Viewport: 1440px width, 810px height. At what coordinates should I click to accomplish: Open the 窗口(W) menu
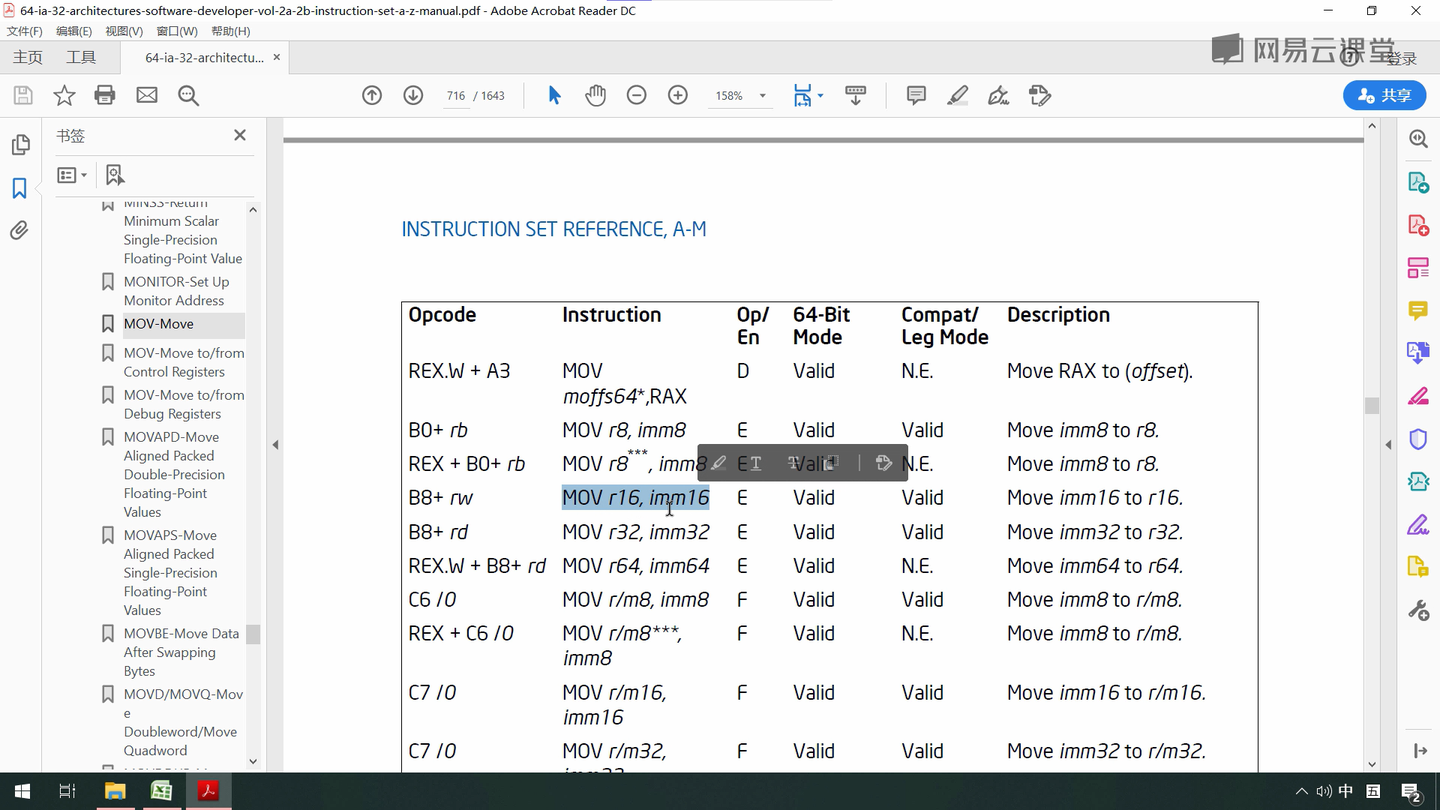(x=177, y=31)
